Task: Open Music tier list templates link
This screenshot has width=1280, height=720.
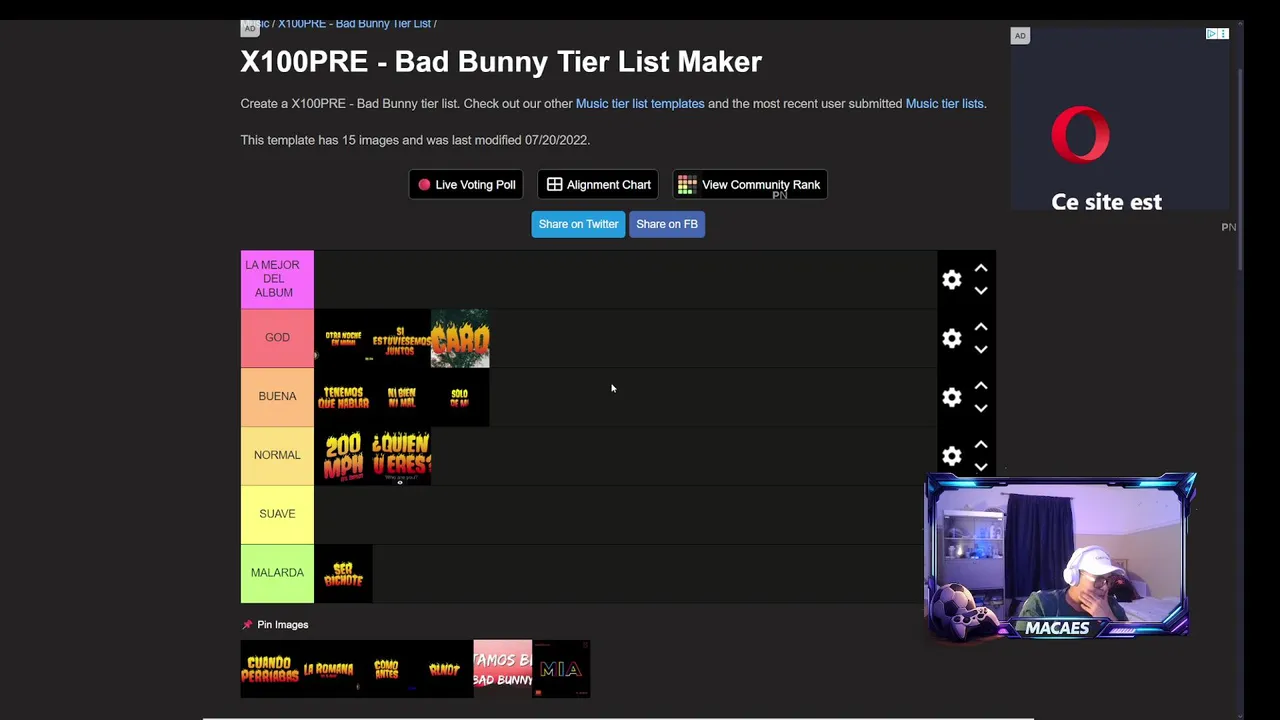Action: click(640, 104)
